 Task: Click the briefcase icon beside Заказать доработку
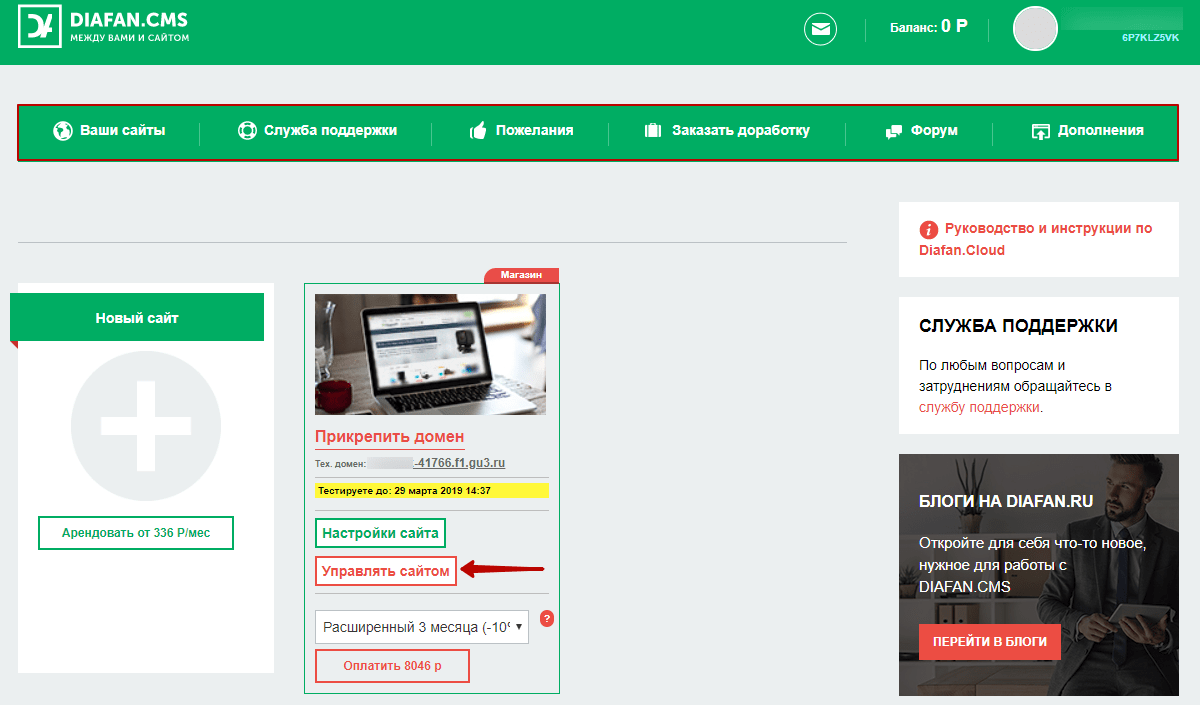click(x=654, y=130)
